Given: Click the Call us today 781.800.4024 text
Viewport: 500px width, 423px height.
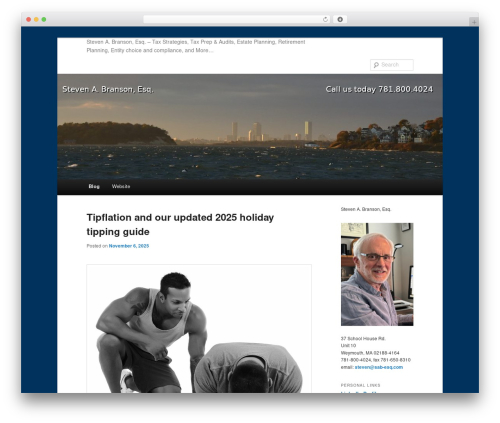Looking at the screenshot, I should [379, 89].
